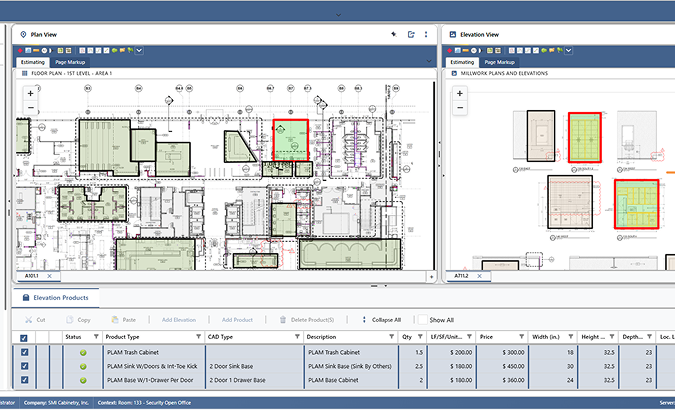Toggle the header select-all checkbox
This screenshot has height=410, width=676.
[24, 338]
